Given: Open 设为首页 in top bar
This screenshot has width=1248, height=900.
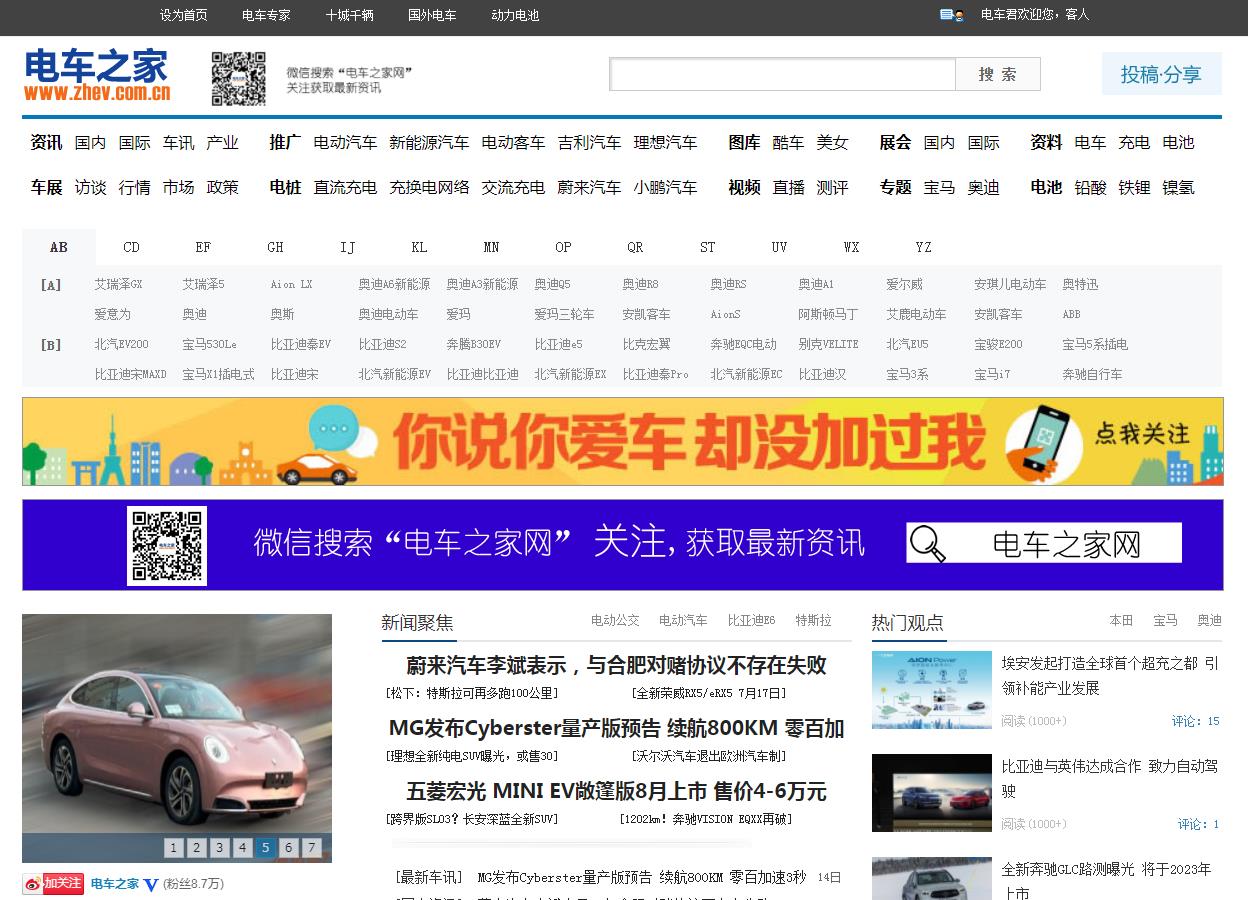Looking at the screenshot, I should tap(184, 15).
